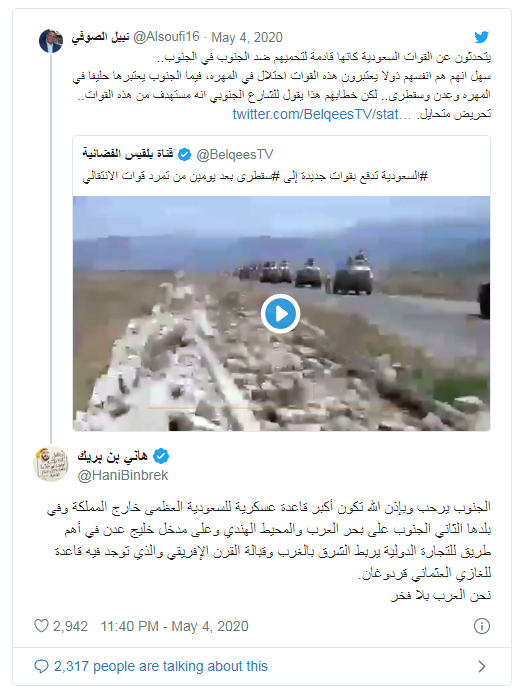Open @HaniBinbrek handle link
528x693 pixels.
(123, 476)
